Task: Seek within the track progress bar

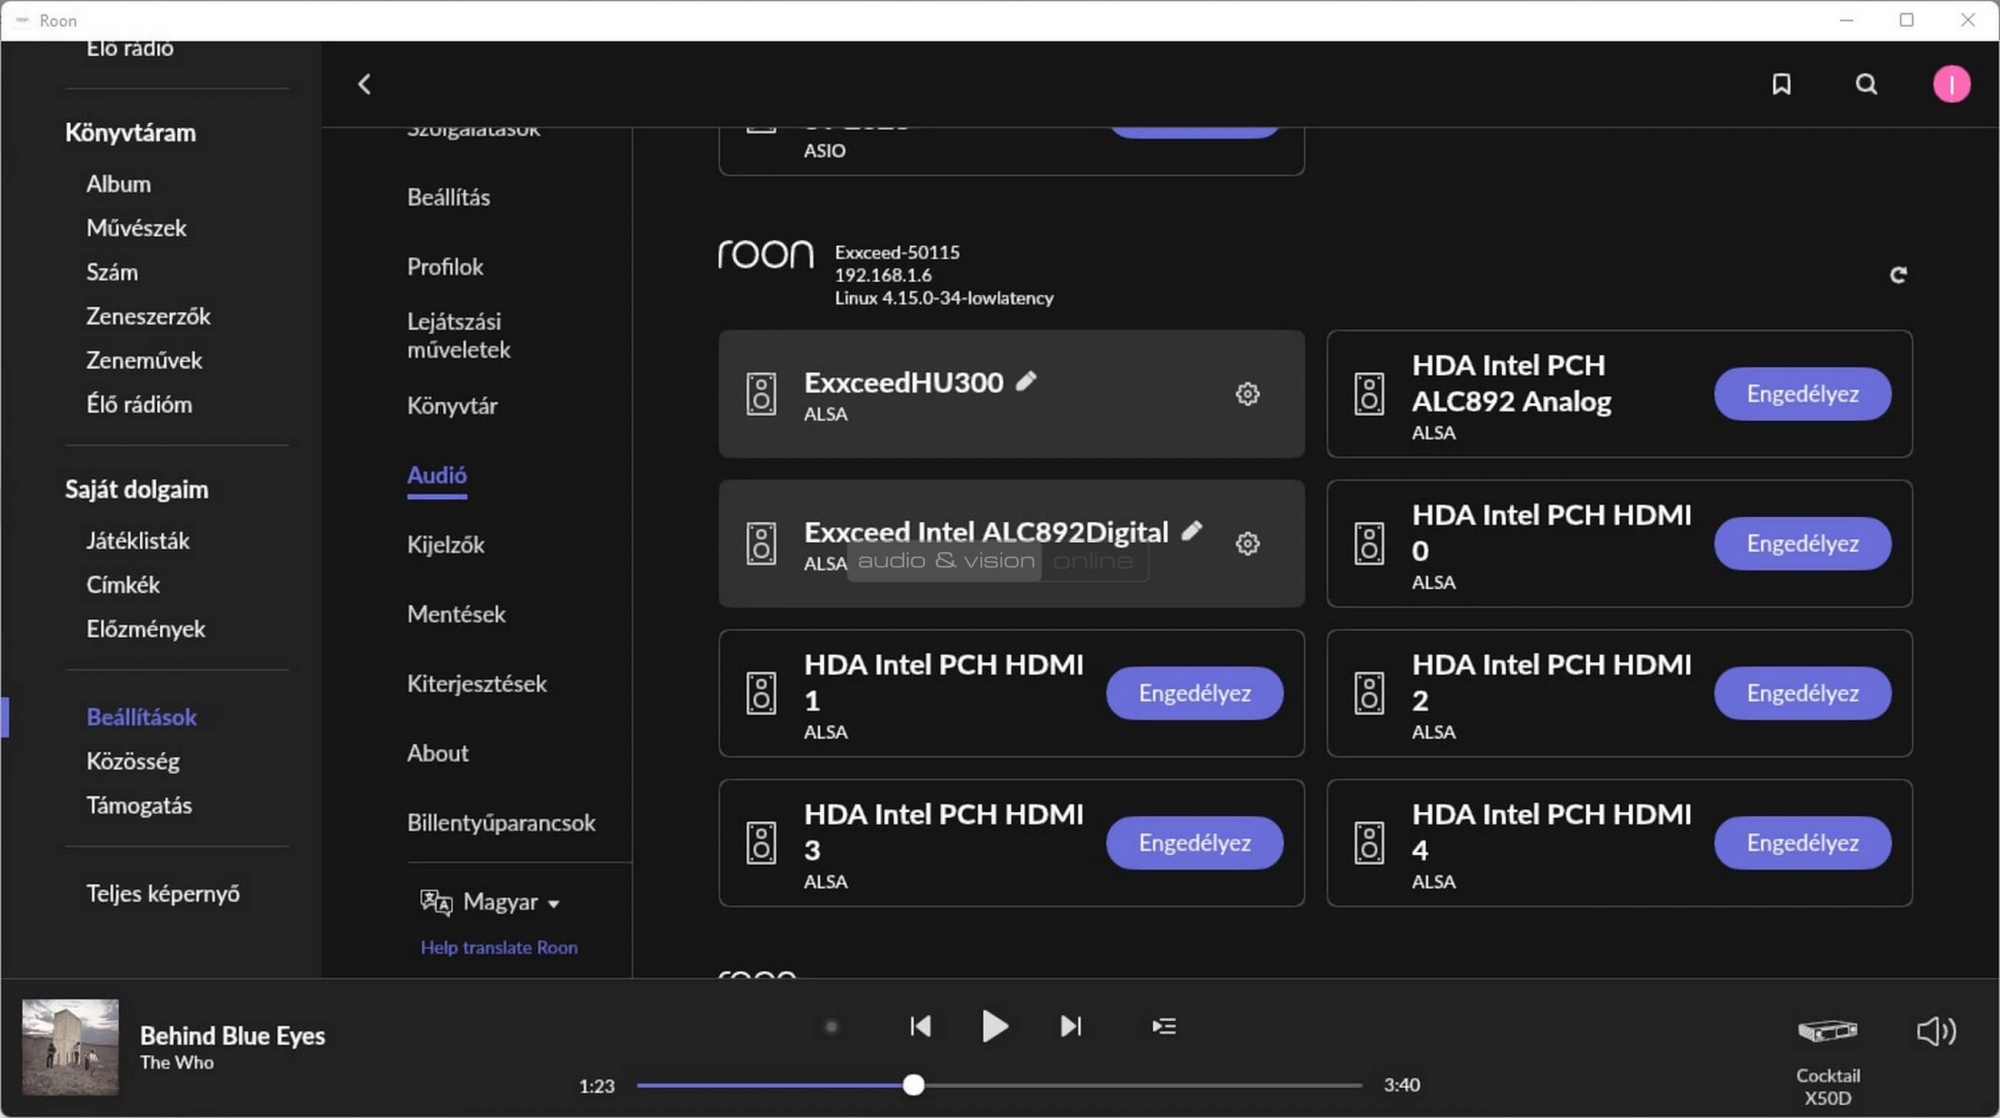Action: pyautogui.click(x=999, y=1085)
